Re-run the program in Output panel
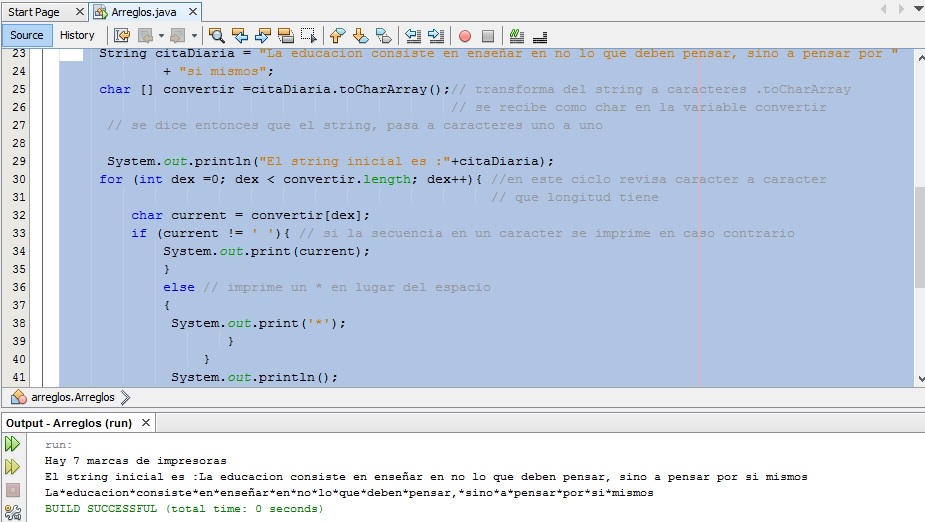Viewport: 925px width, 522px height. coord(13,444)
